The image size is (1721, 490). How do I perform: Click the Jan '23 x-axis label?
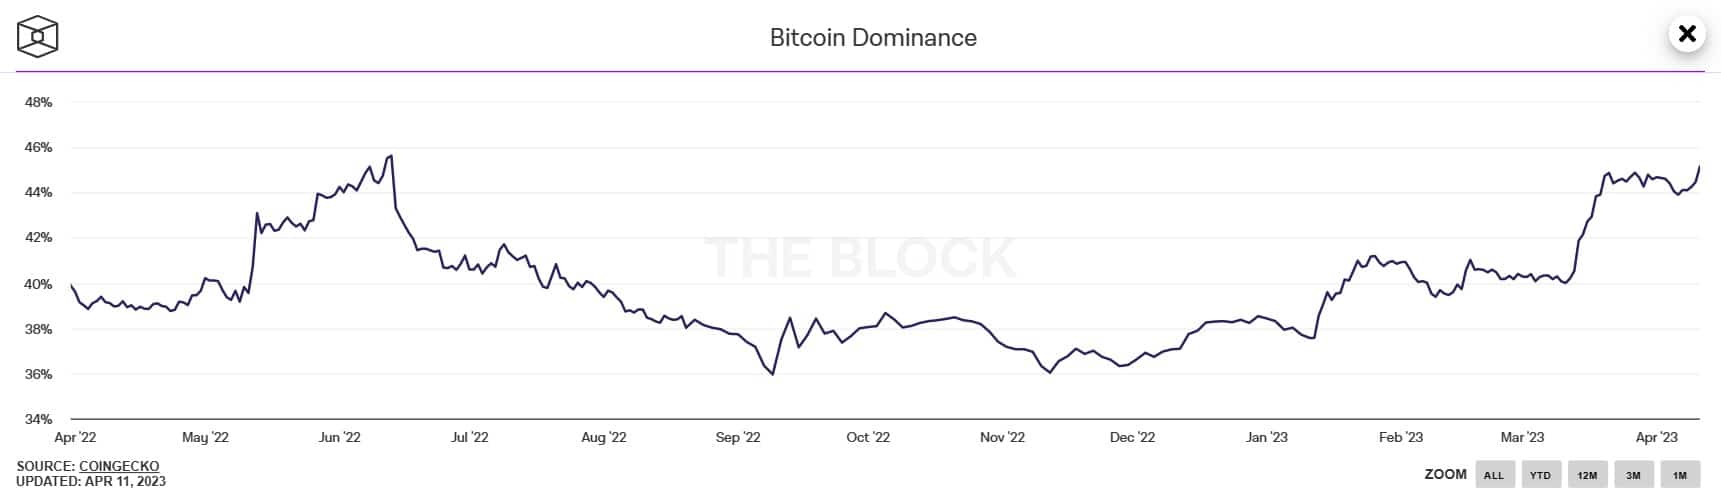tap(1266, 437)
